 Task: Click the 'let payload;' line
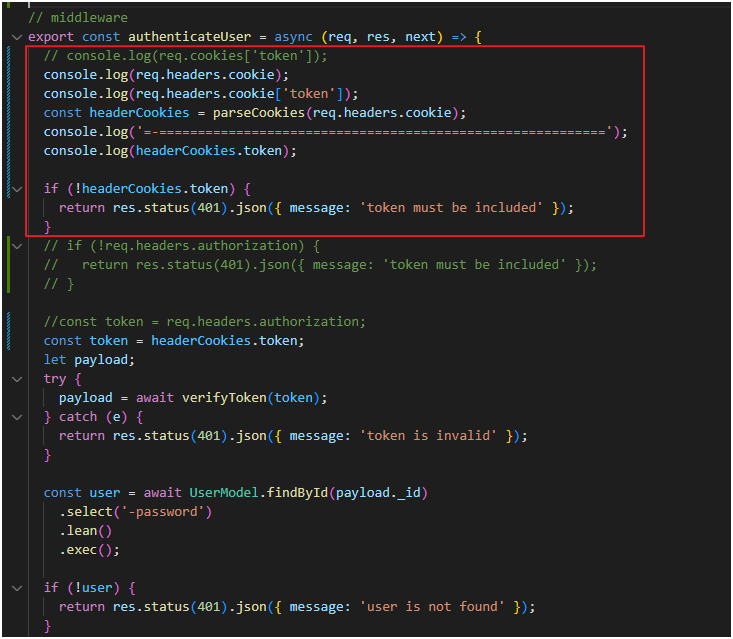pyautogui.click(x=89, y=360)
